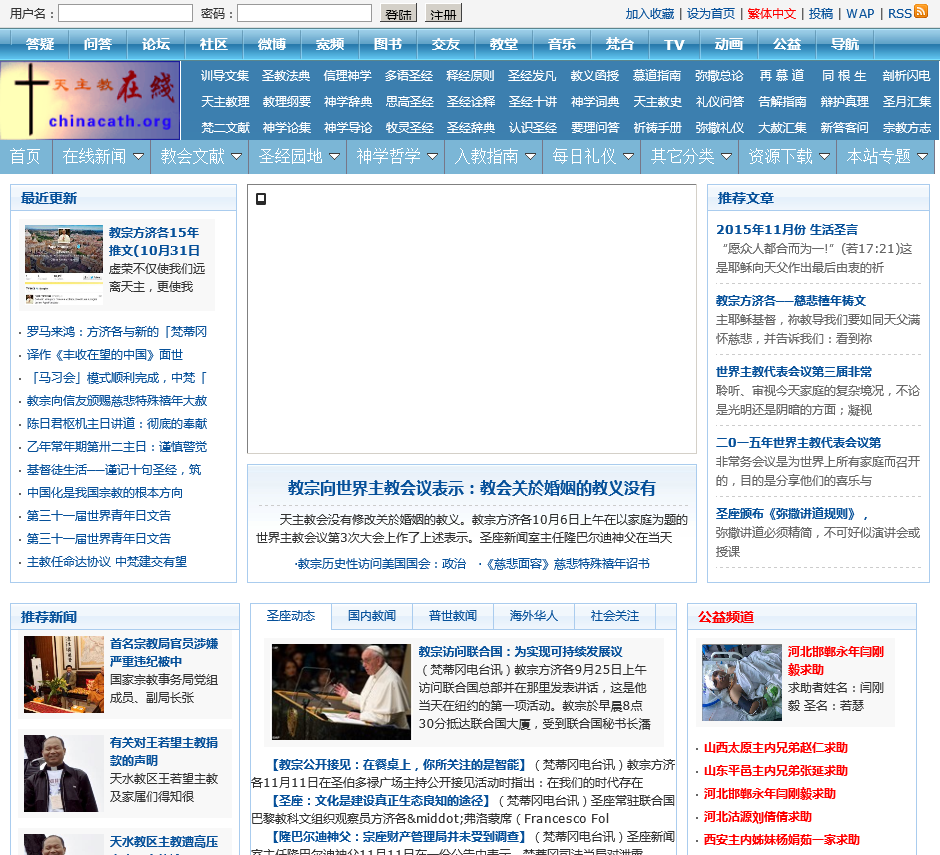The height and width of the screenshot is (855, 940).
Task: Click the orange RSS feed icon
Action: pyautogui.click(x=920, y=11)
